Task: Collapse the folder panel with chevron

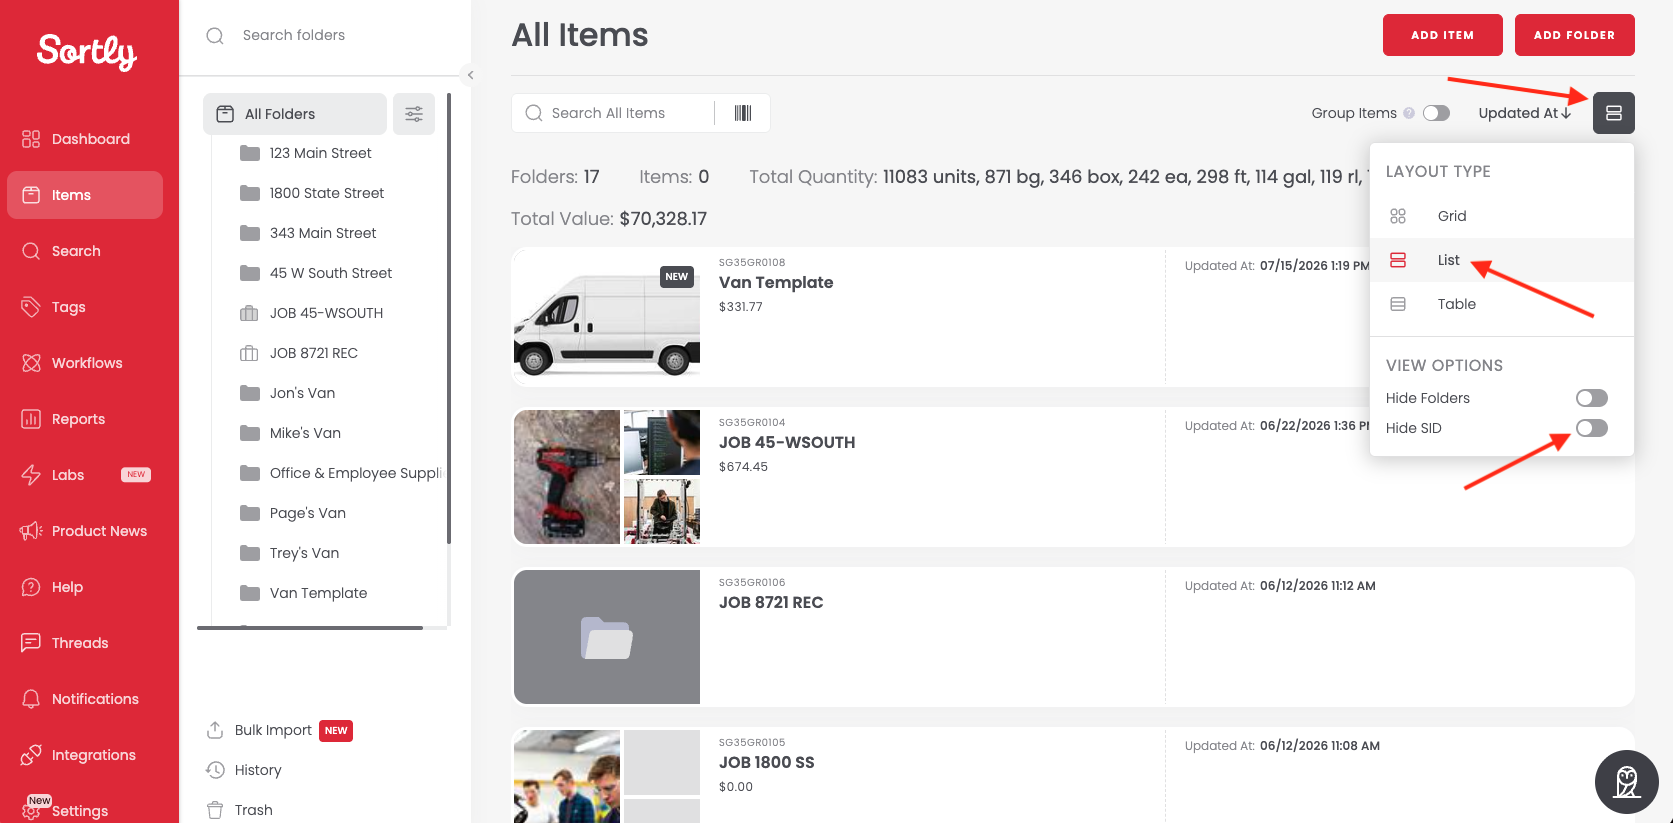Action: pos(470,75)
